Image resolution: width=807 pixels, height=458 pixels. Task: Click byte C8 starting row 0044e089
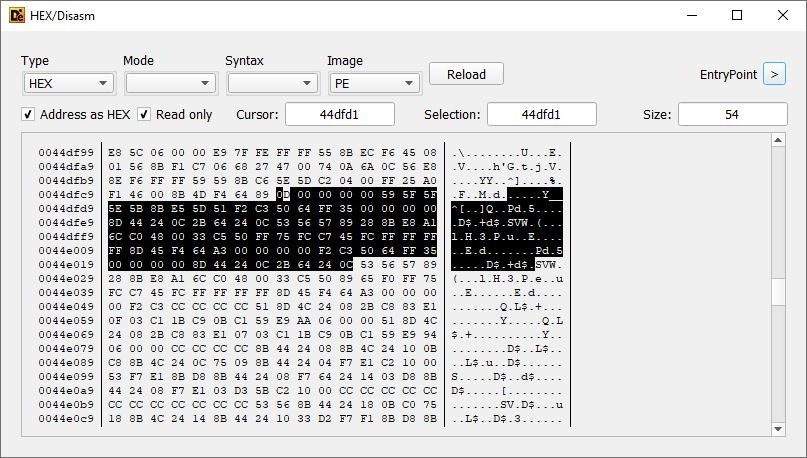(x=115, y=362)
